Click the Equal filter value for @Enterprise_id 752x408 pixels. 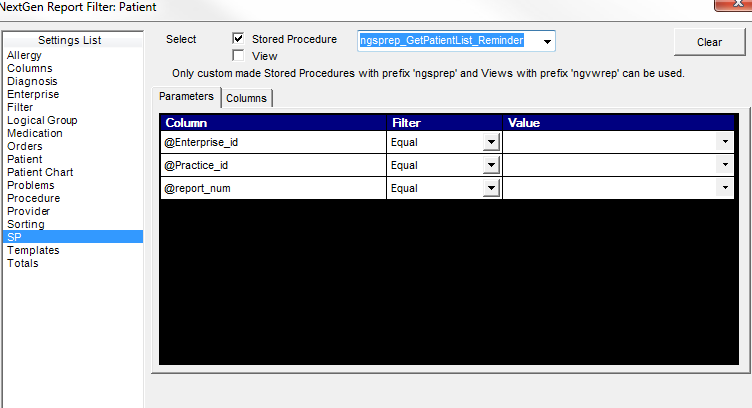tap(404, 142)
